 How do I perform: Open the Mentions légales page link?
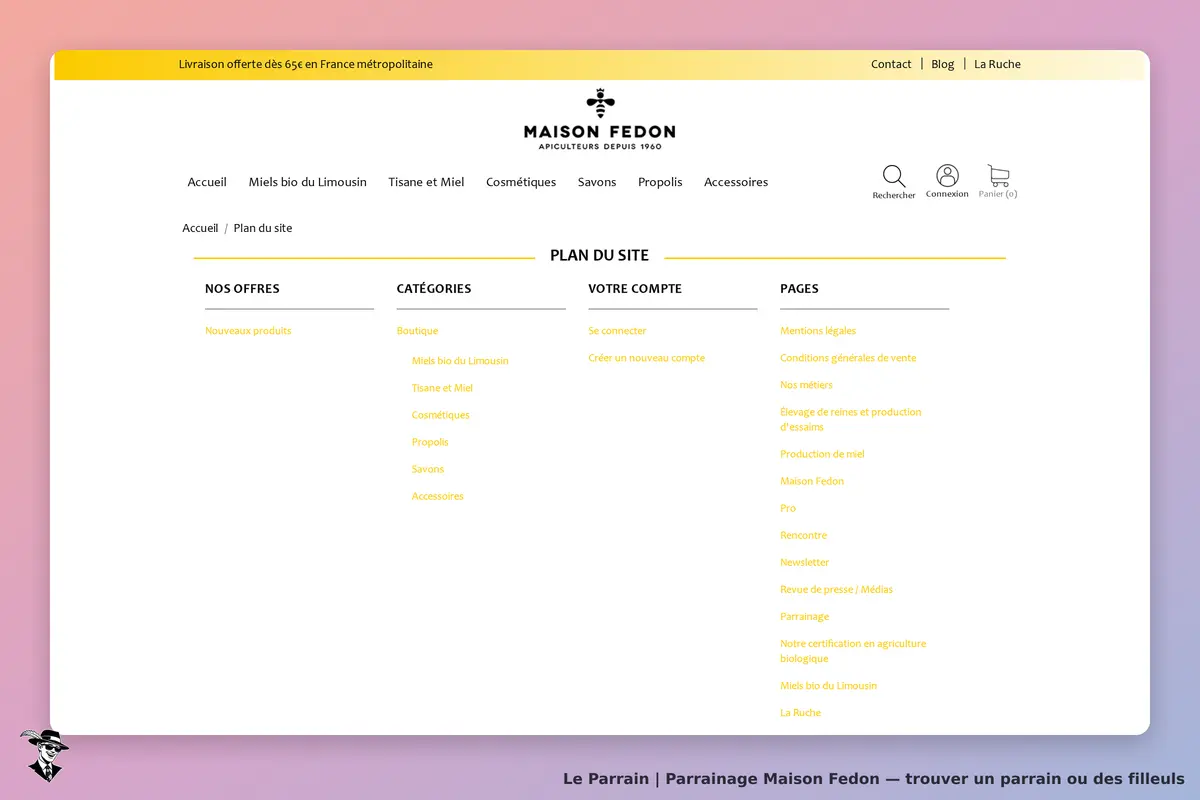[x=818, y=331]
